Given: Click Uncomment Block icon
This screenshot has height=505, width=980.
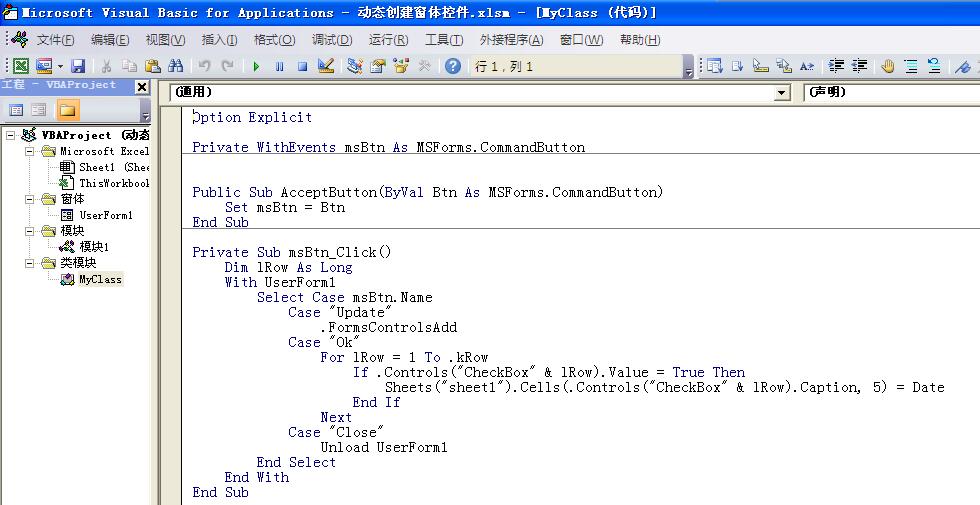Looking at the screenshot, I should [x=934, y=66].
